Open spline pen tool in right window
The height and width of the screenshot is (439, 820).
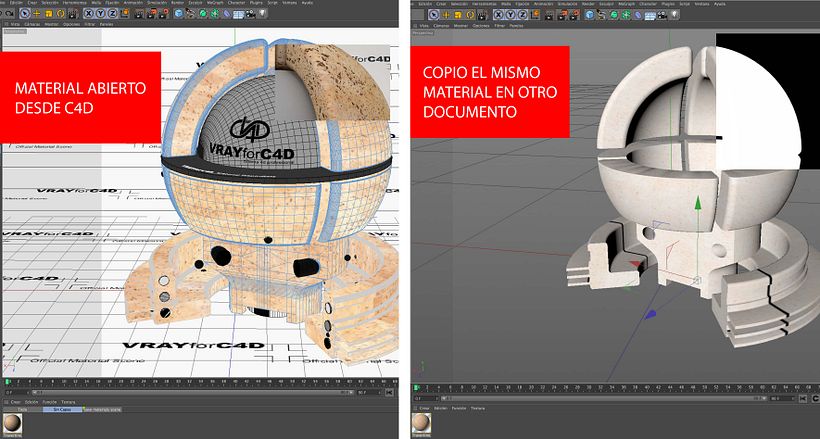(x=601, y=15)
